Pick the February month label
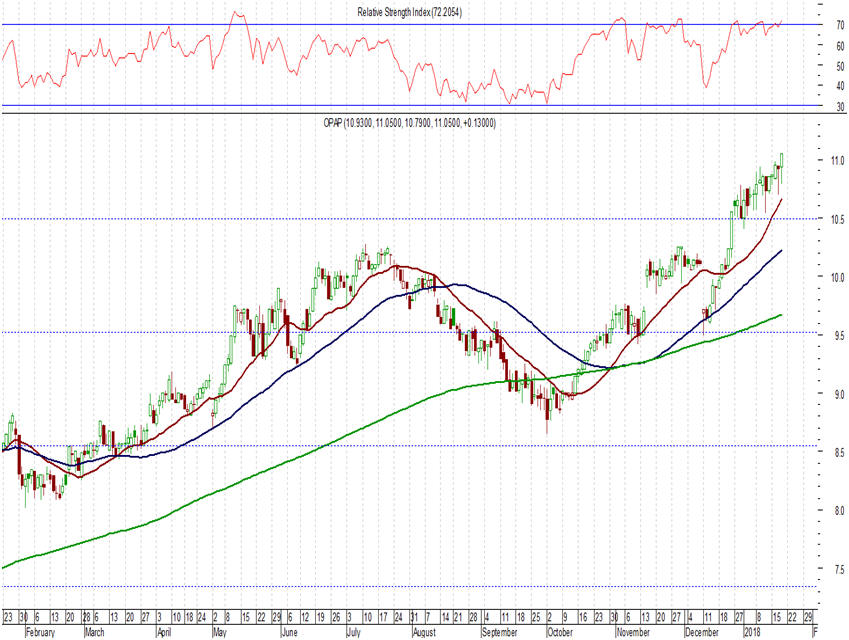The image size is (849, 640). 41,632
